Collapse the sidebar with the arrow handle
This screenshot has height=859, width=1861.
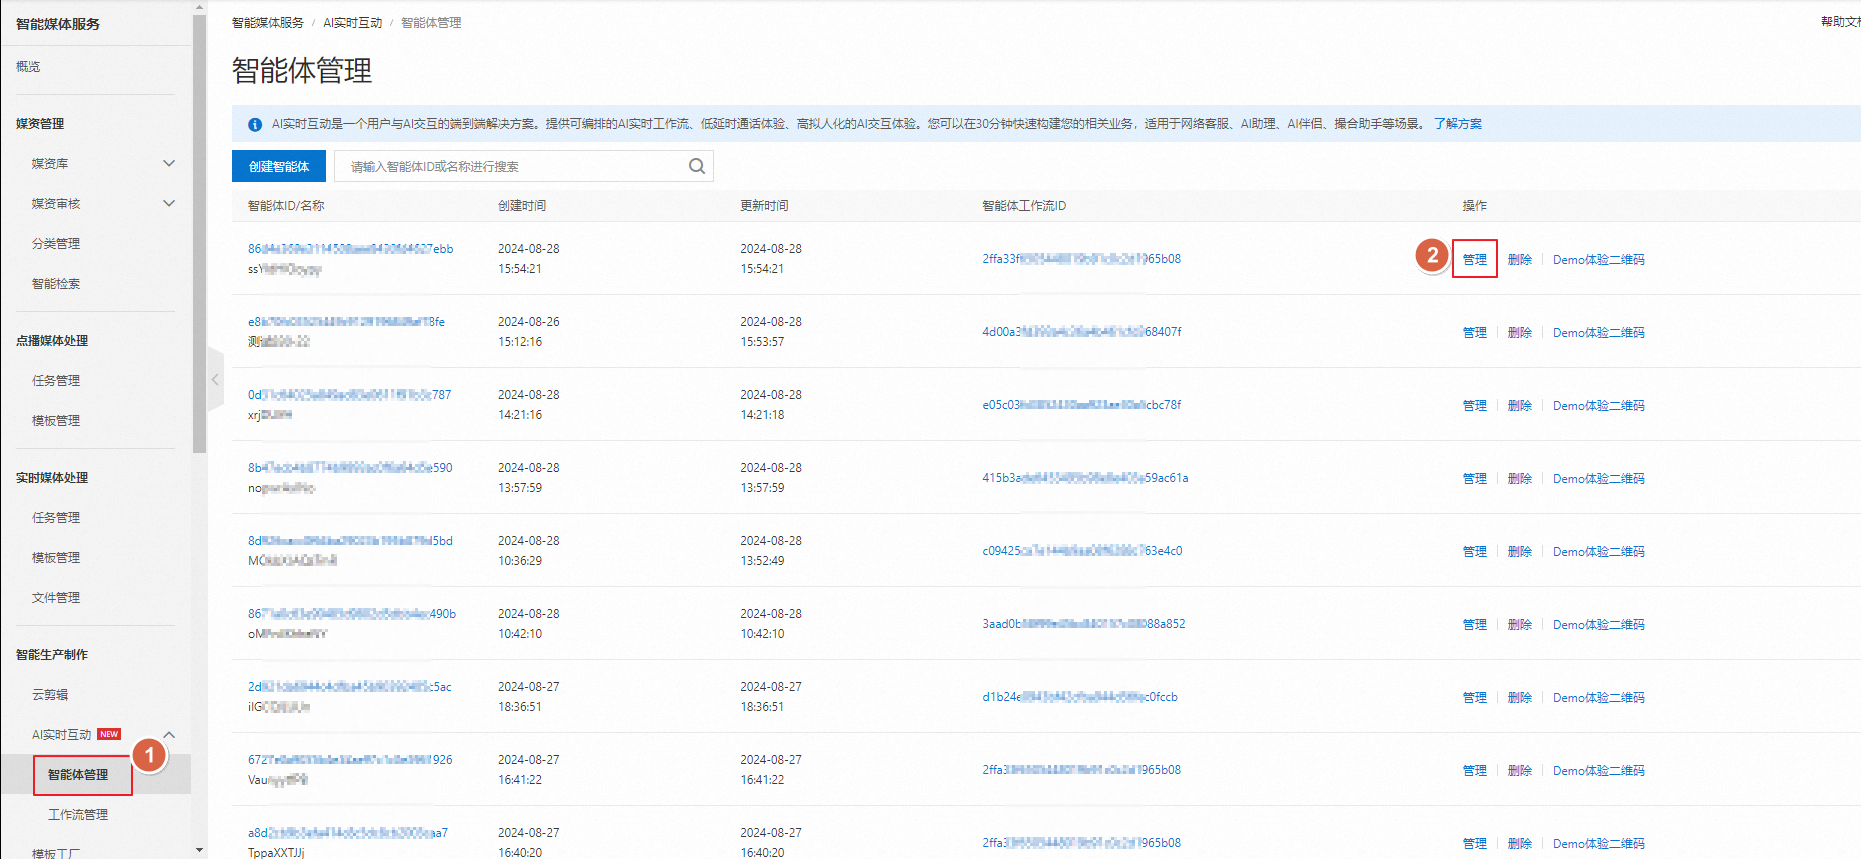pyautogui.click(x=215, y=380)
